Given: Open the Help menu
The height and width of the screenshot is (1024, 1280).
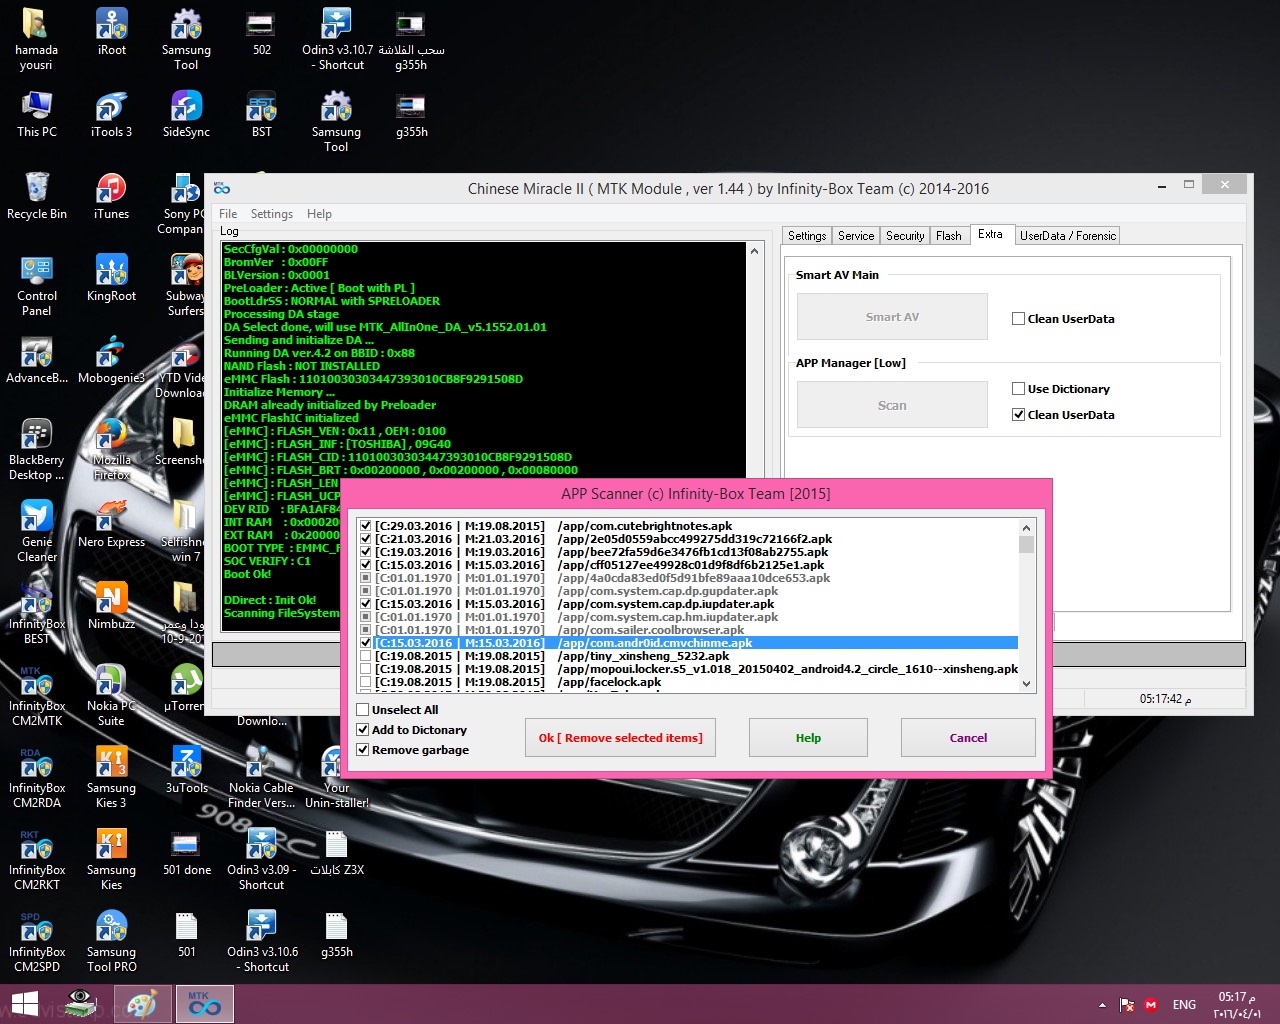Looking at the screenshot, I should (319, 214).
